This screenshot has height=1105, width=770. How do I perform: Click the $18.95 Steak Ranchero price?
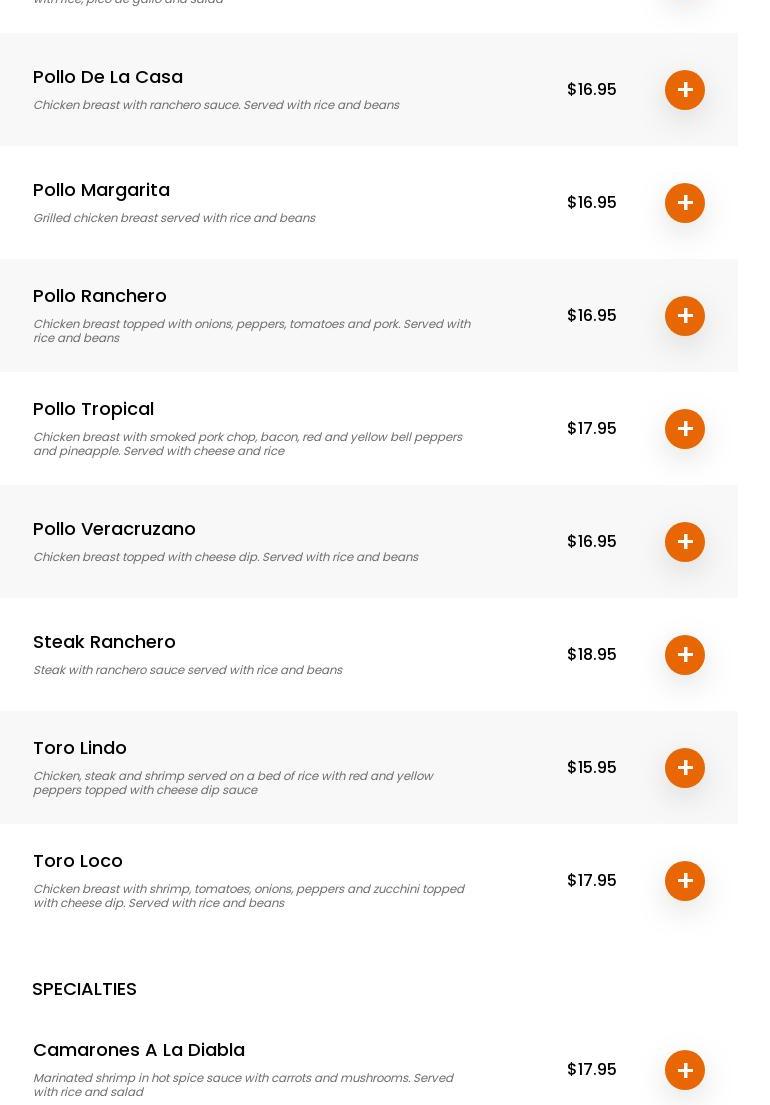(x=591, y=654)
